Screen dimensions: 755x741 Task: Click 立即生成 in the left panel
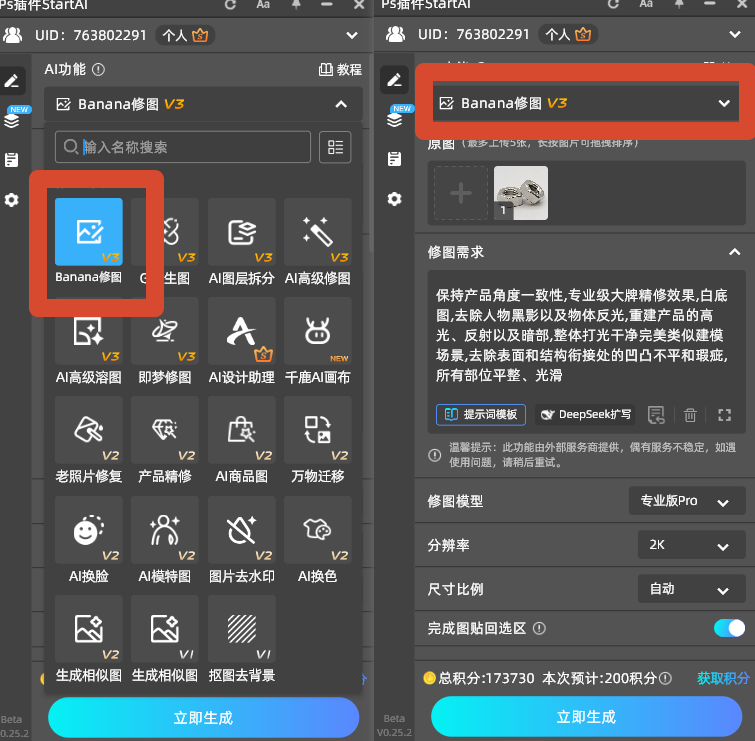(x=203, y=718)
